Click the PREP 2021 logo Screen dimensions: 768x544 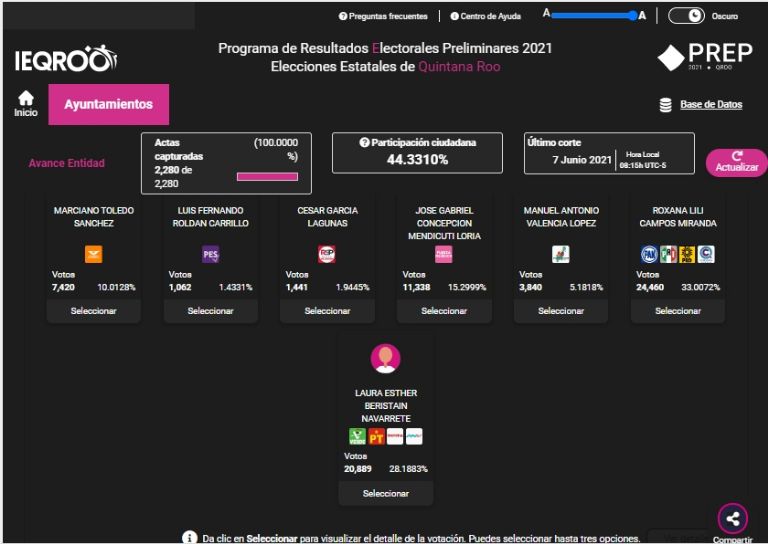point(705,56)
